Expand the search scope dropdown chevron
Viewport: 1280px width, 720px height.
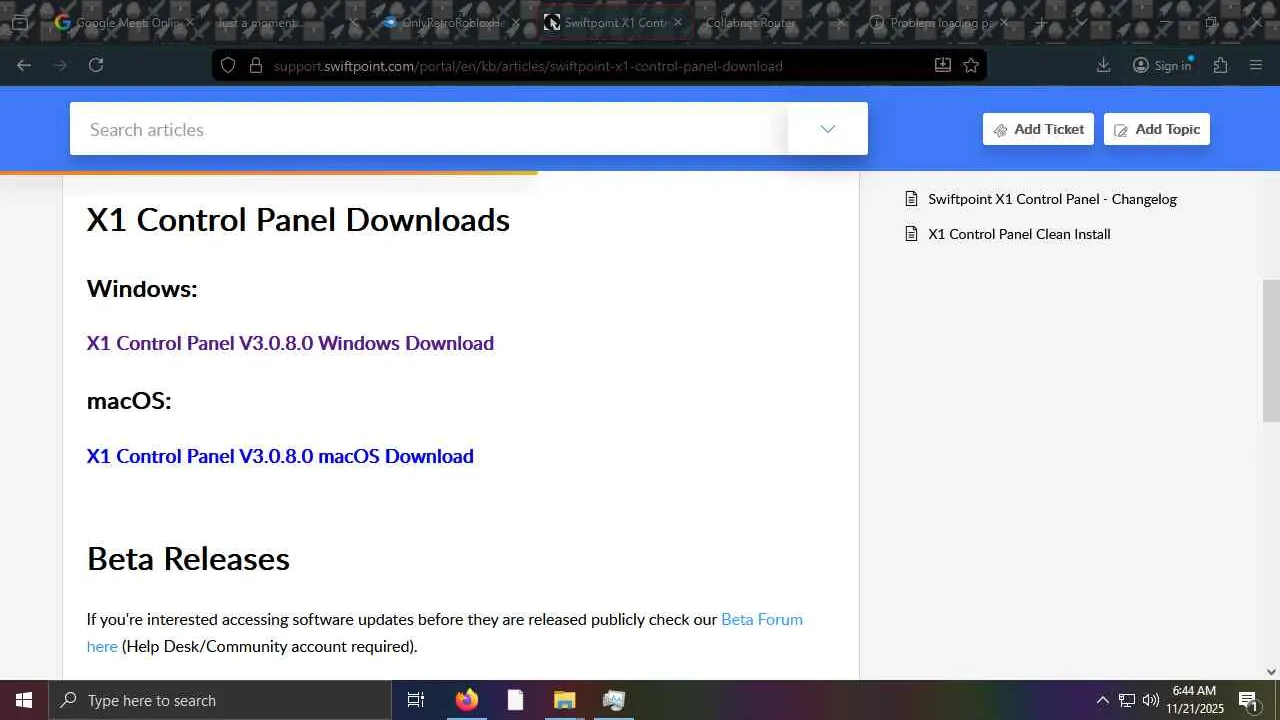pos(827,129)
